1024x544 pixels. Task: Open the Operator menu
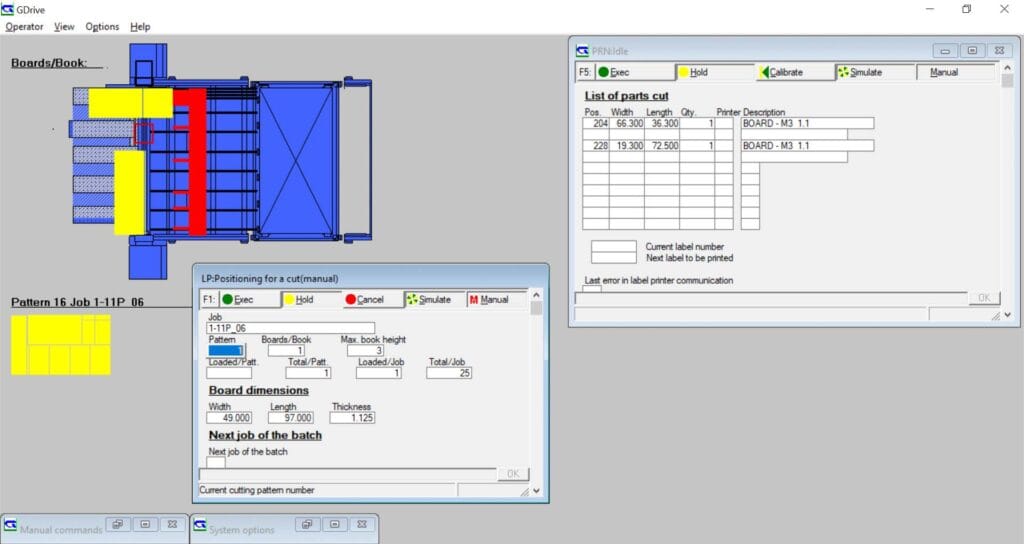click(x=25, y=27)
